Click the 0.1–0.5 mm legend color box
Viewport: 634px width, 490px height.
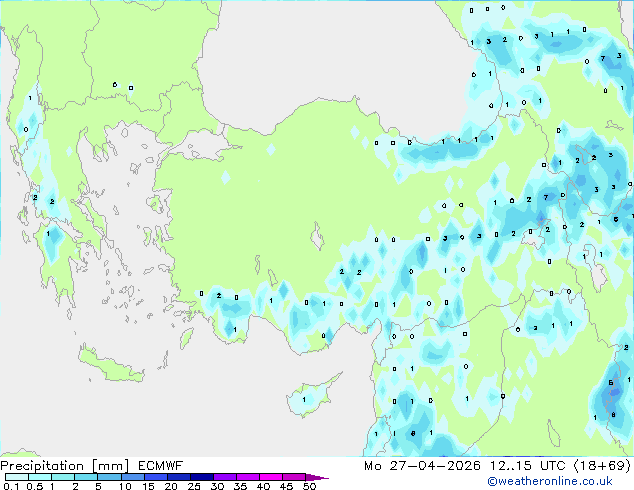tap(17, 477)
